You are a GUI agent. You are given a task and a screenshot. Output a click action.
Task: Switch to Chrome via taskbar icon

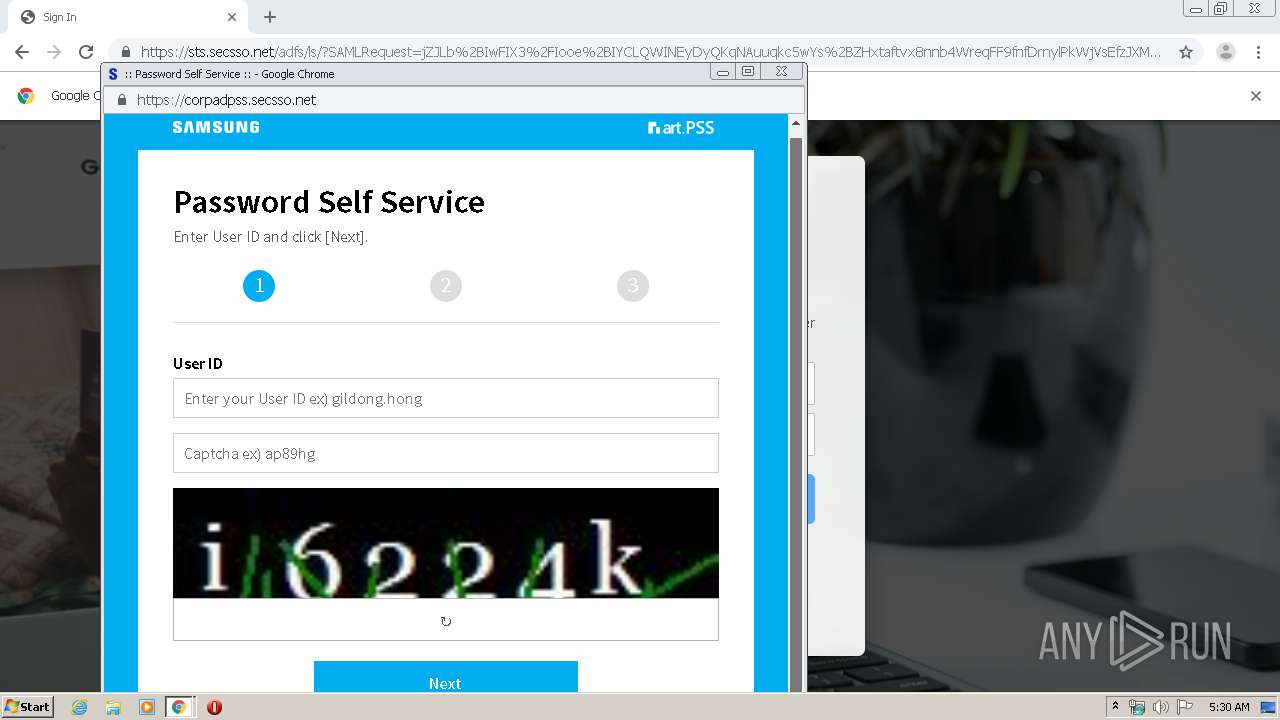[x=179, y=707]
